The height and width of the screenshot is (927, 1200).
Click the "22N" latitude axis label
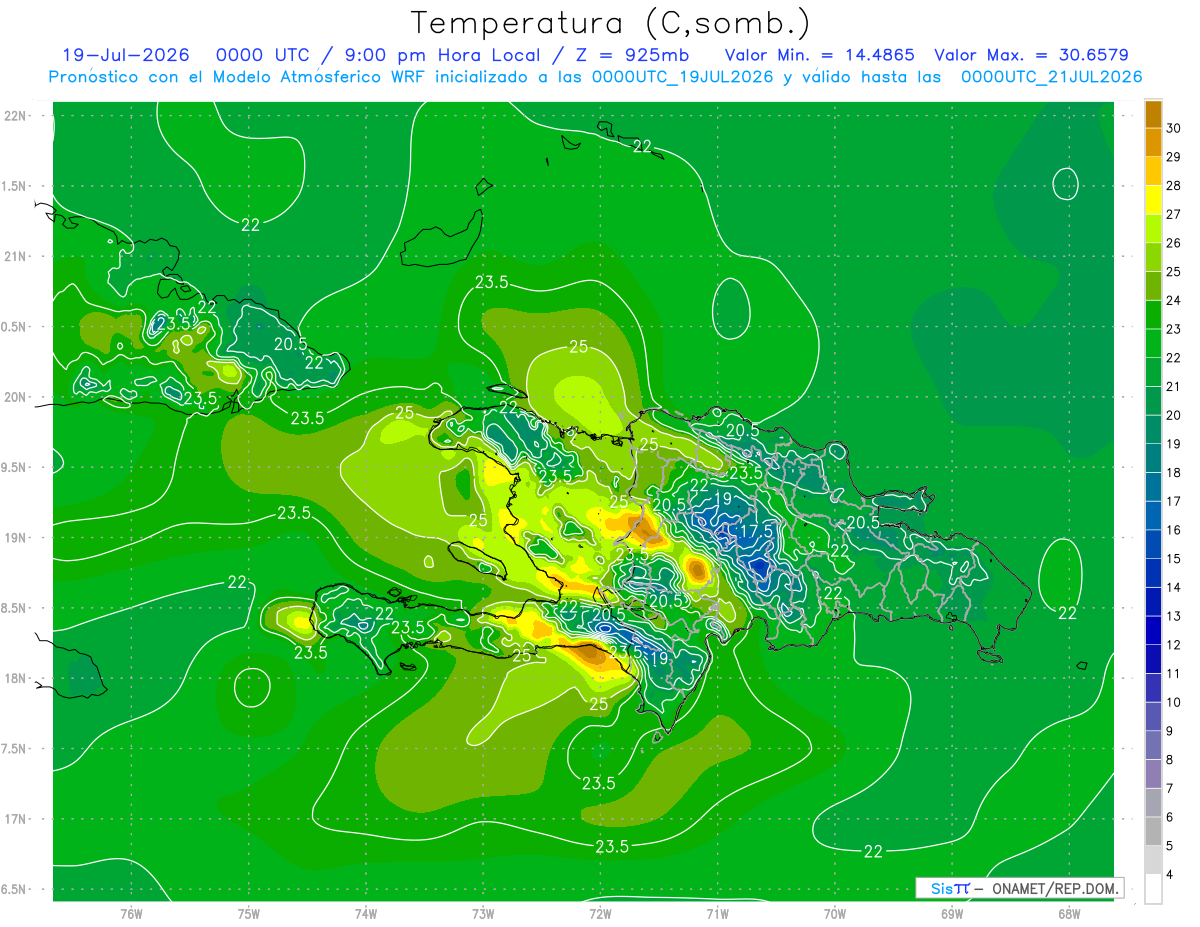tap(15, 116)
